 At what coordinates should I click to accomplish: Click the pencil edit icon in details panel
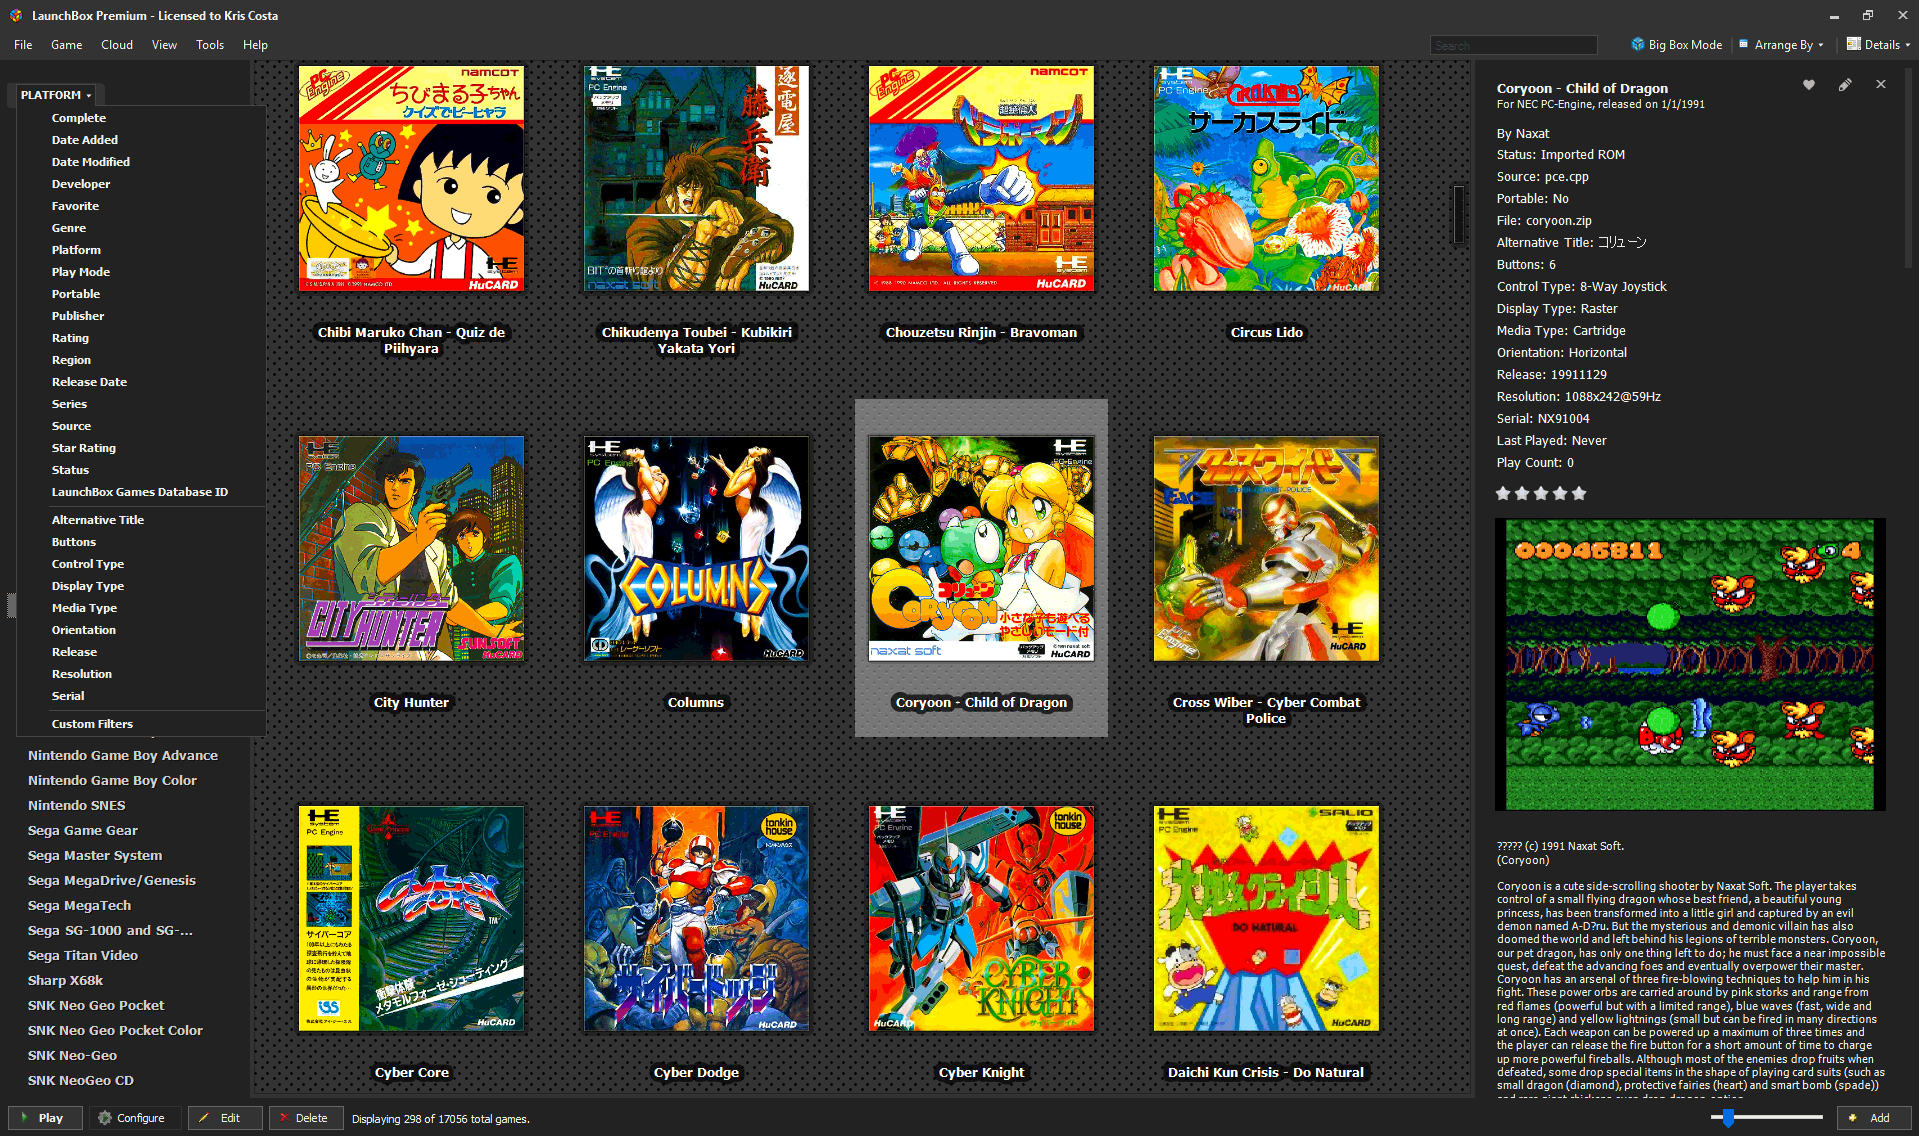pos(1845,85)
